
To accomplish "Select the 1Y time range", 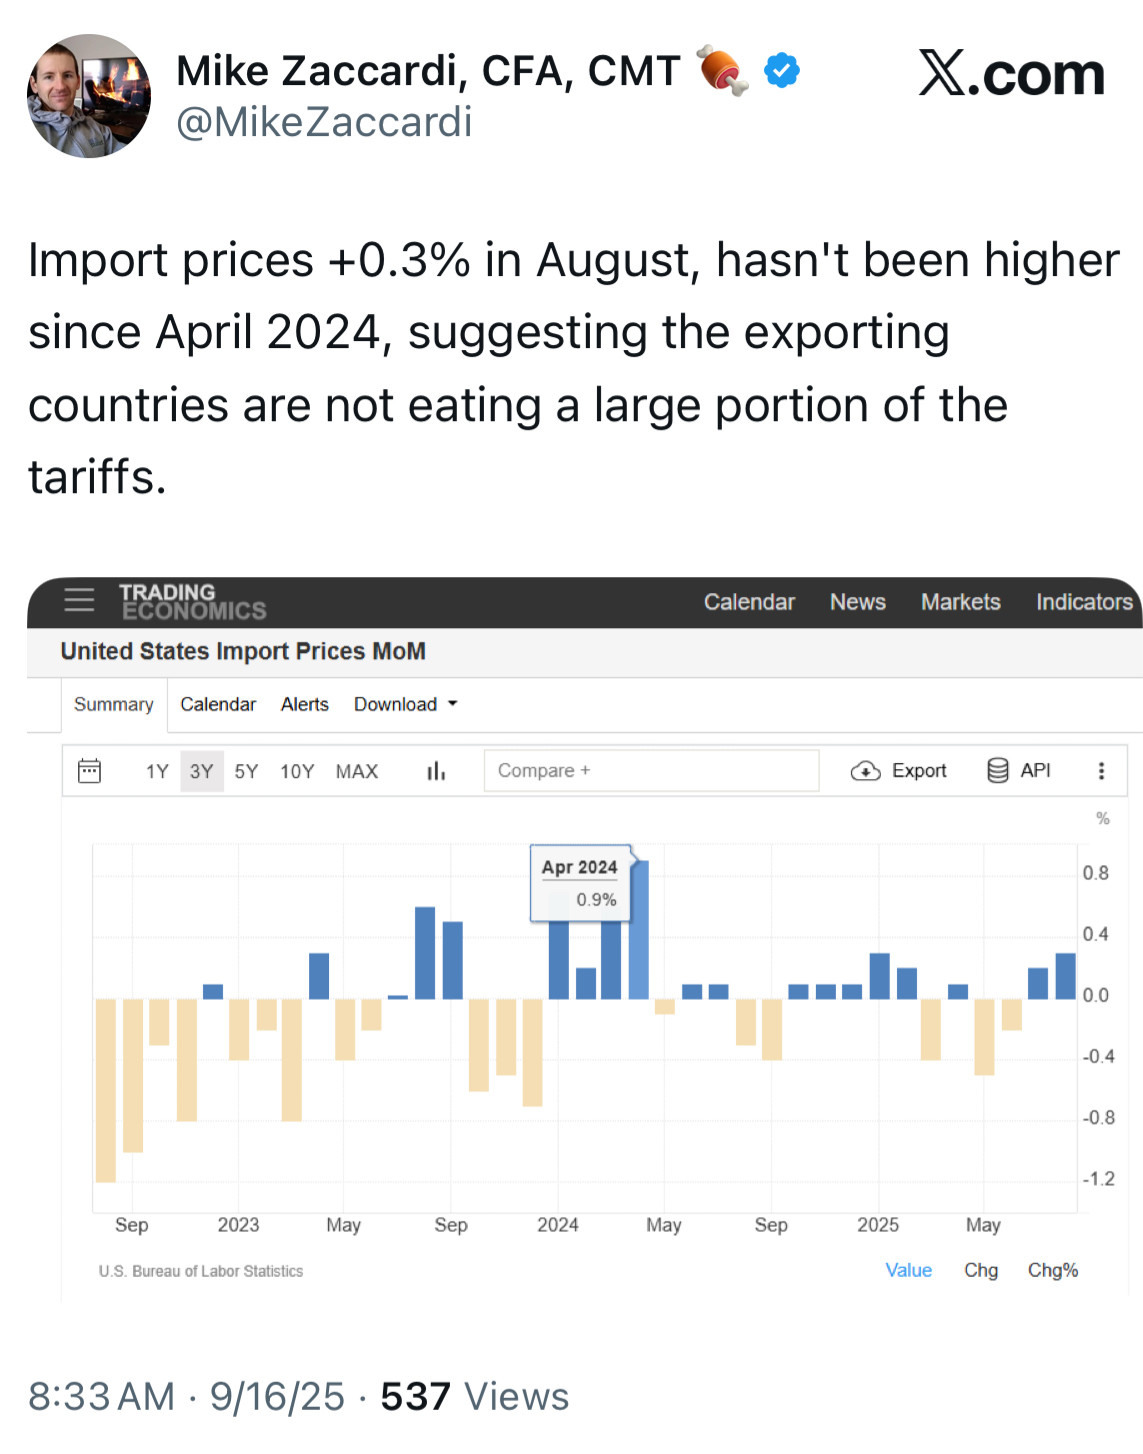I will pos(157,771).
